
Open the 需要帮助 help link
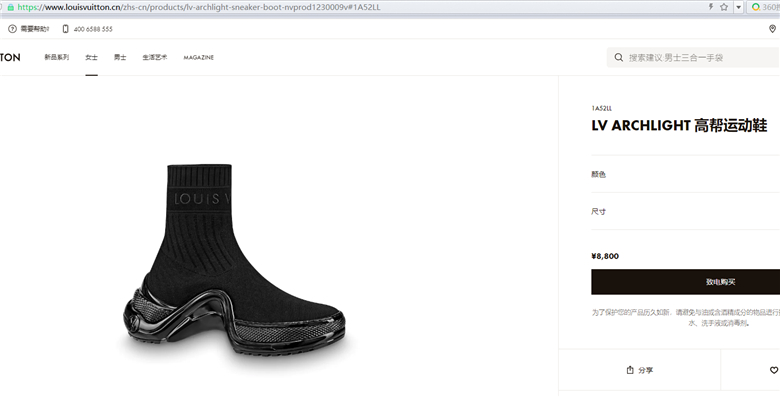click(35, 29)
